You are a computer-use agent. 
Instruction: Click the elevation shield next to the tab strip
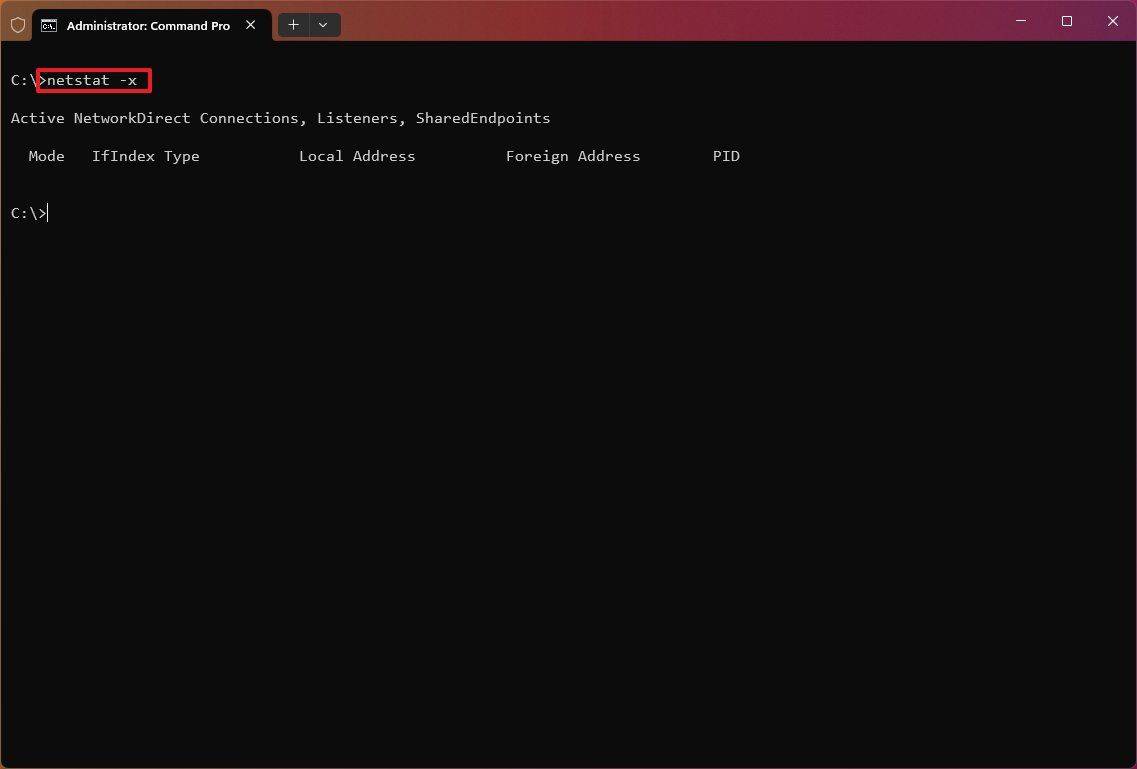click(x=17, y=24)
